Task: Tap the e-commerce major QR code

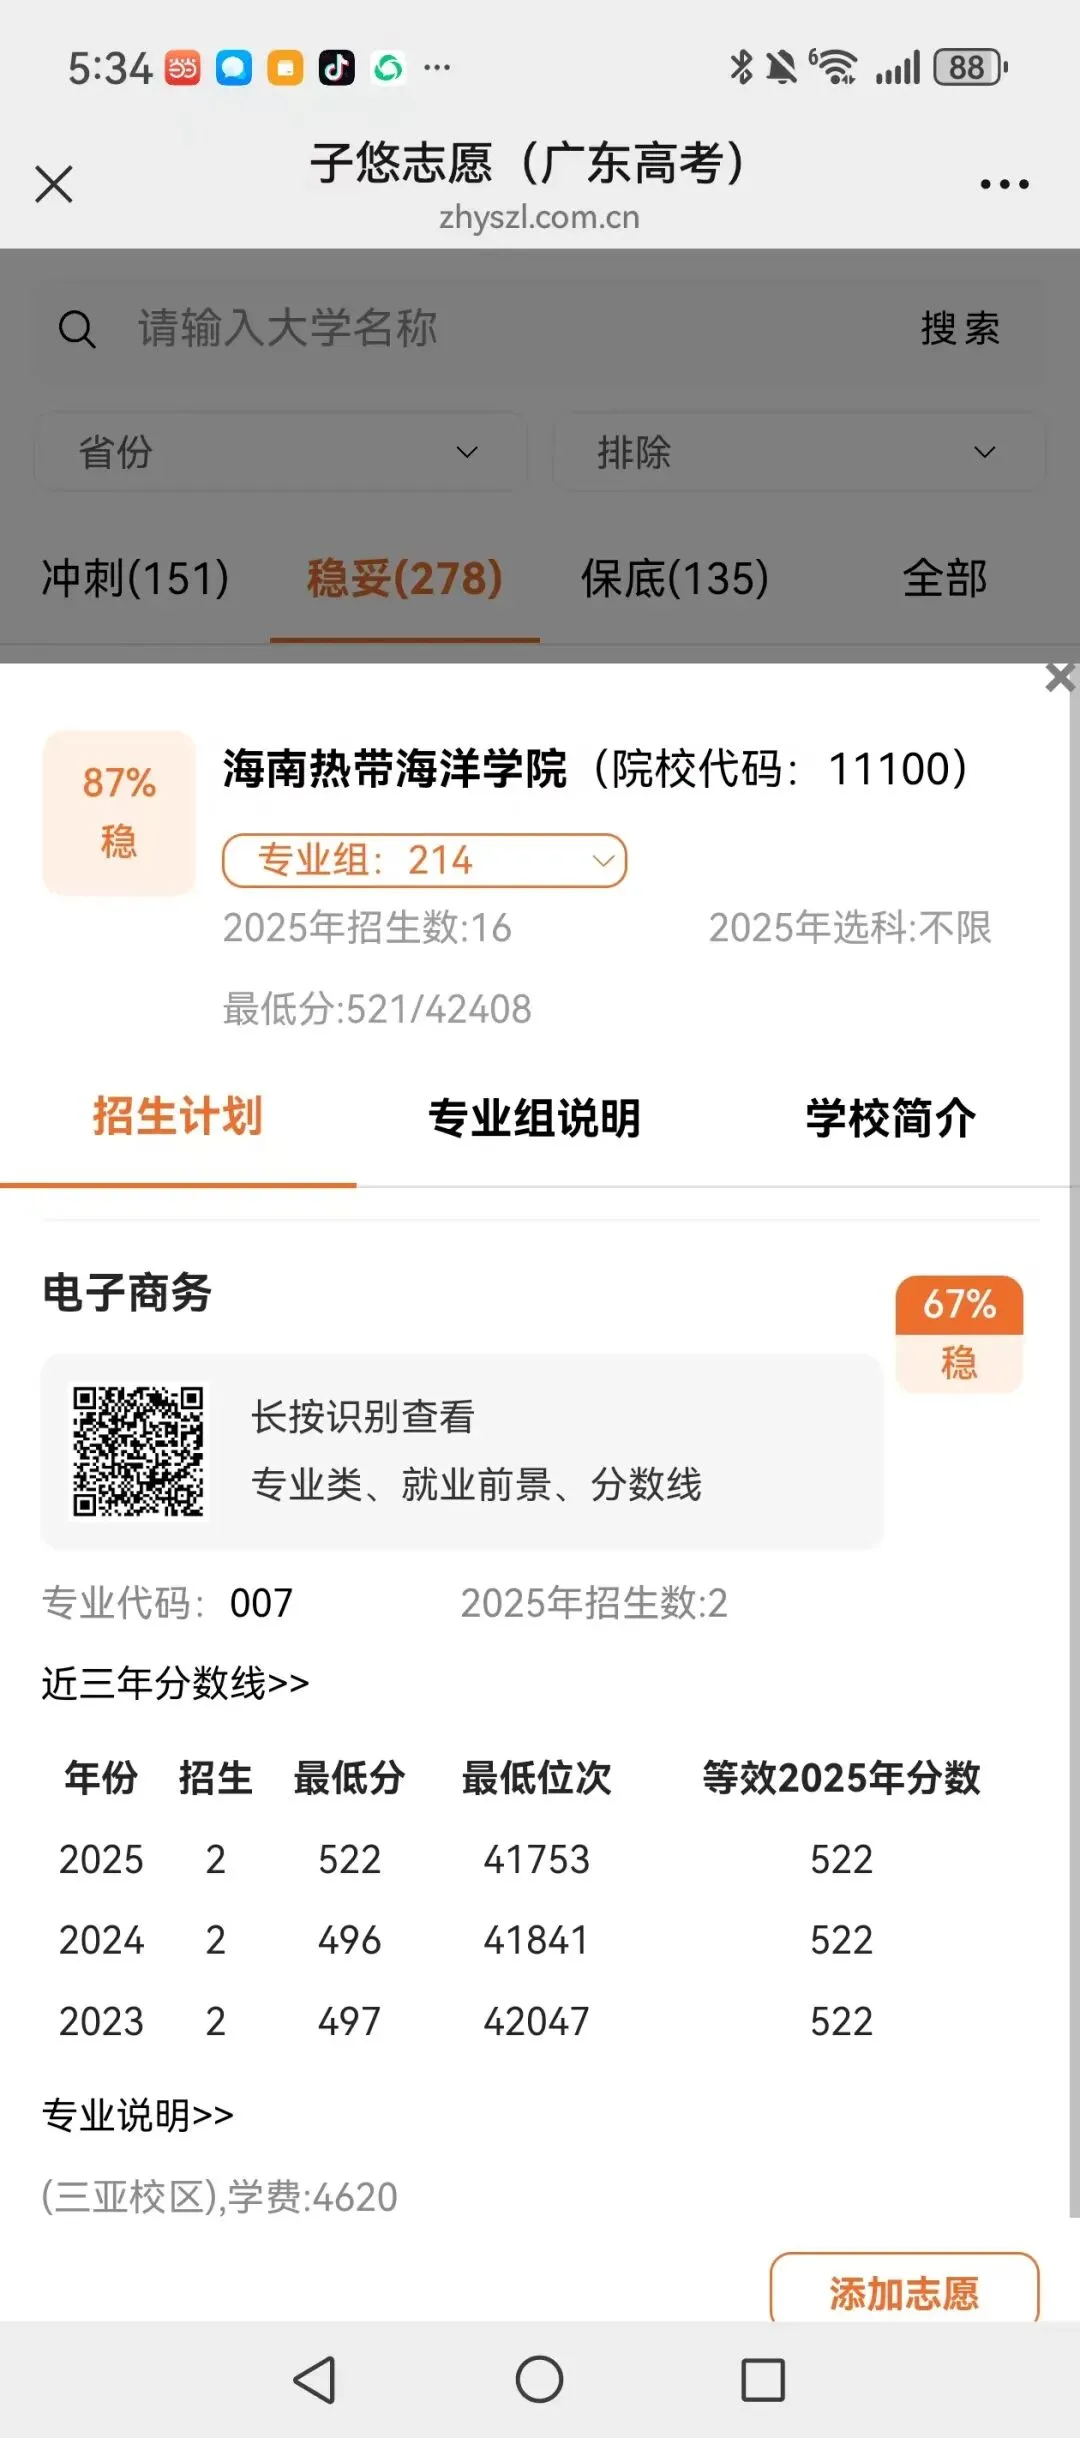Action: (x=138, y=1450)
